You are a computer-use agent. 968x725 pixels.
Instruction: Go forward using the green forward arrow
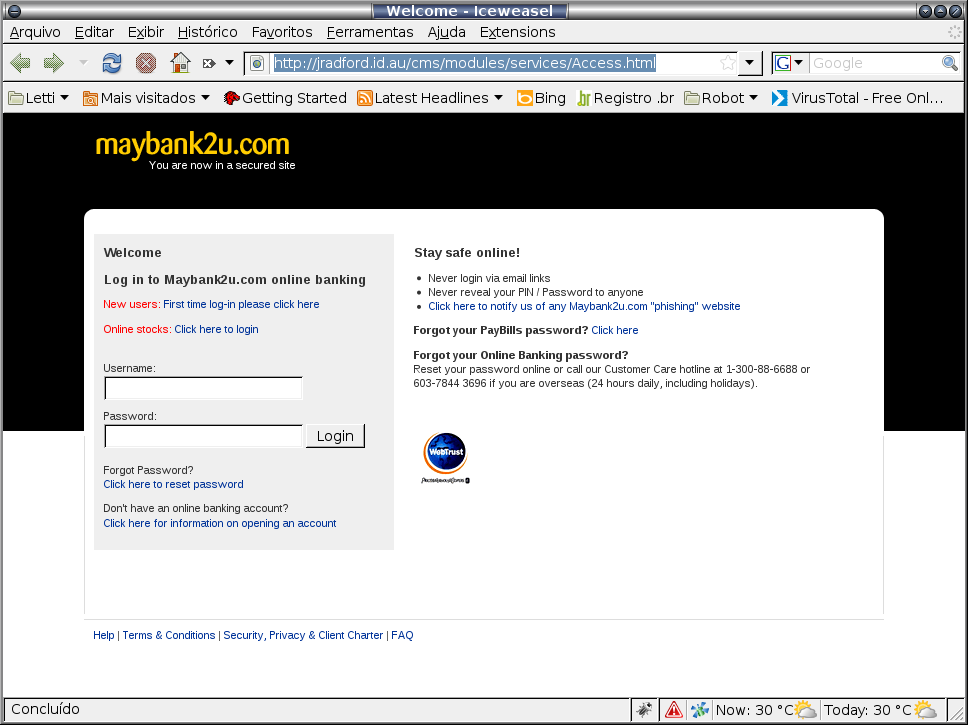54,63
